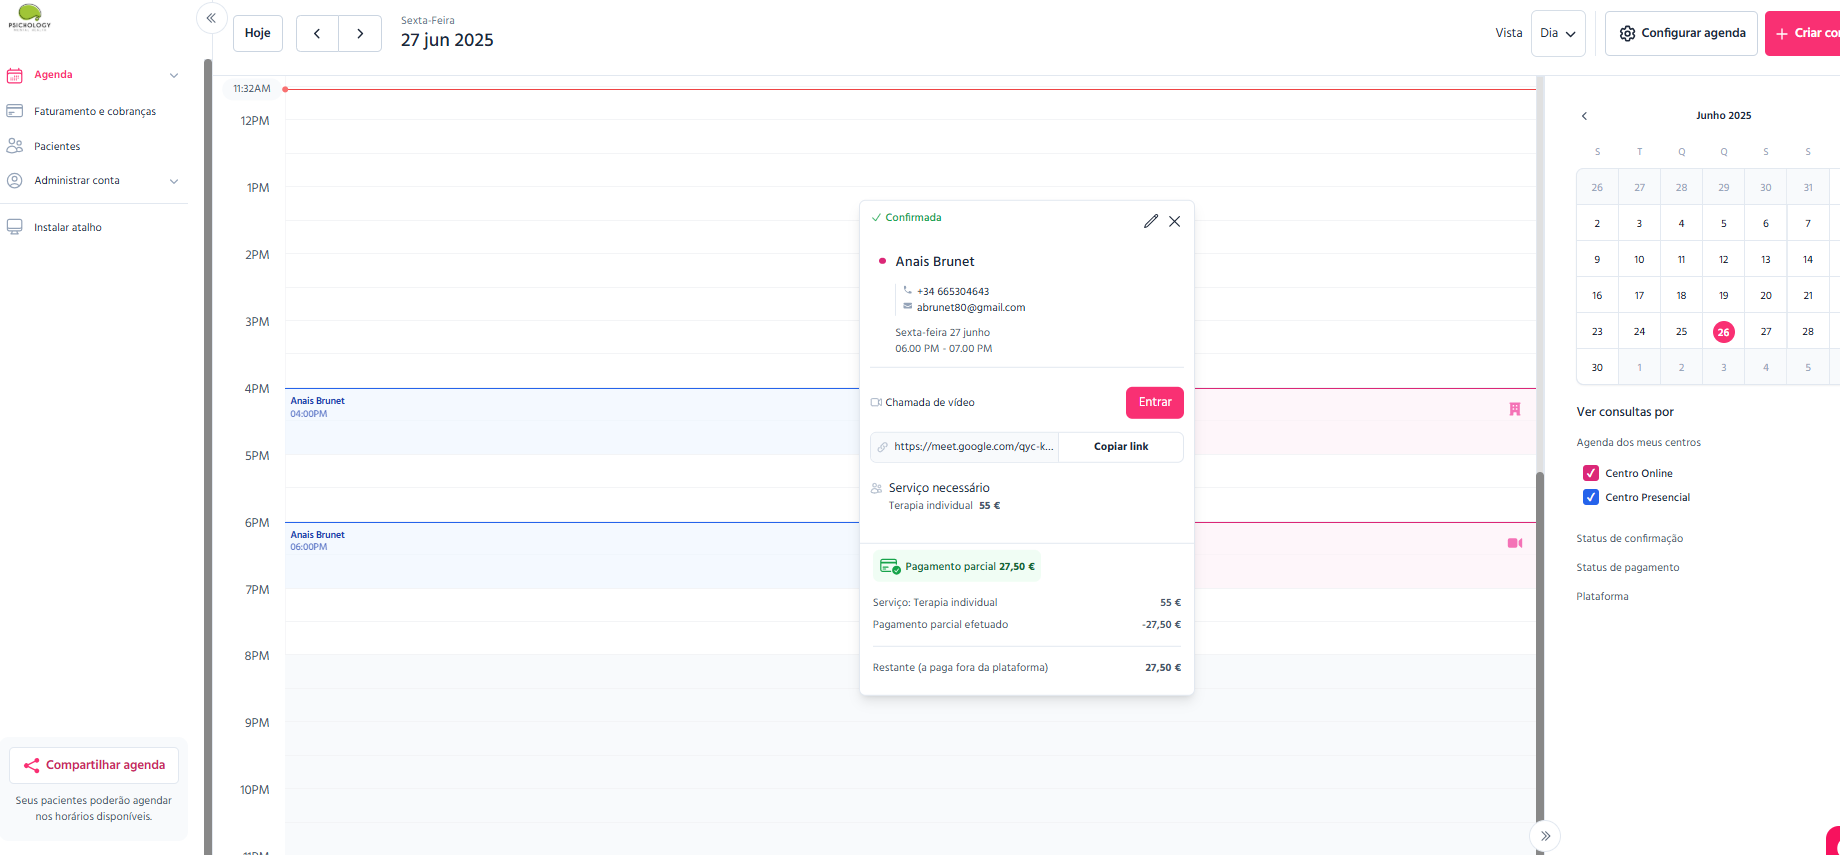Click the Google Meet link field
Image resolution: width=1840 pixels, height=855 pixels.
pos(965,447)
